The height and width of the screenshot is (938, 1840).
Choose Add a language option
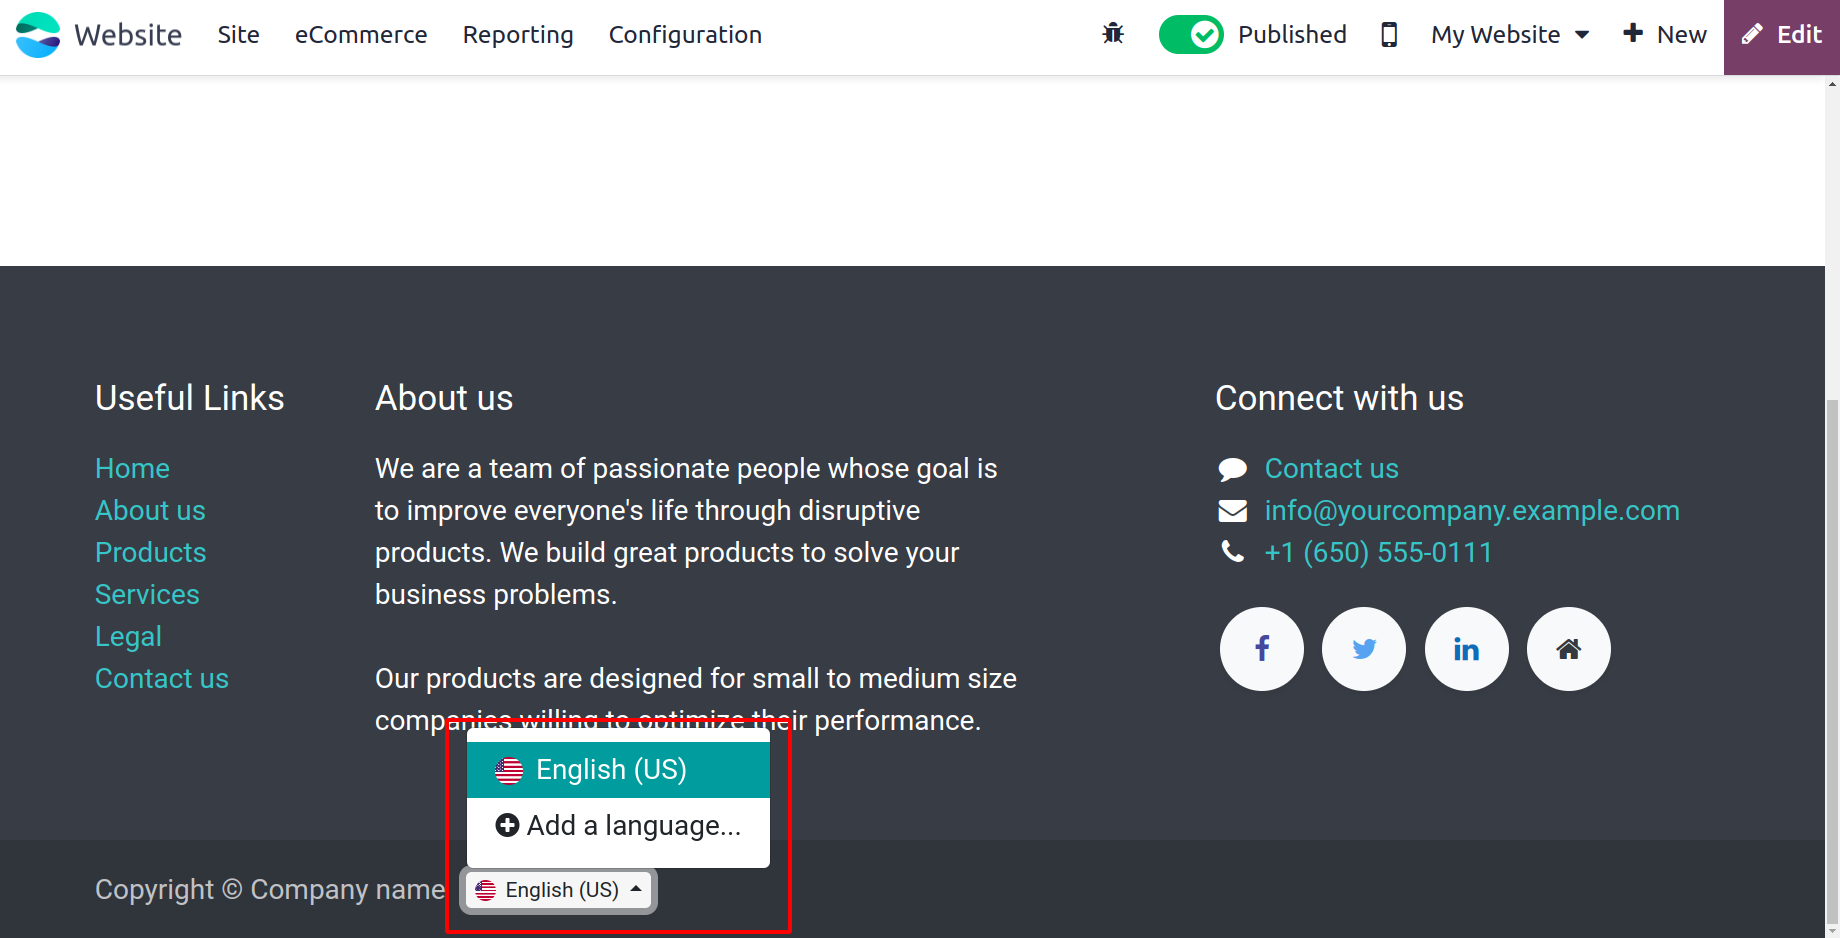pyautogui.click(x=617, y=826)
